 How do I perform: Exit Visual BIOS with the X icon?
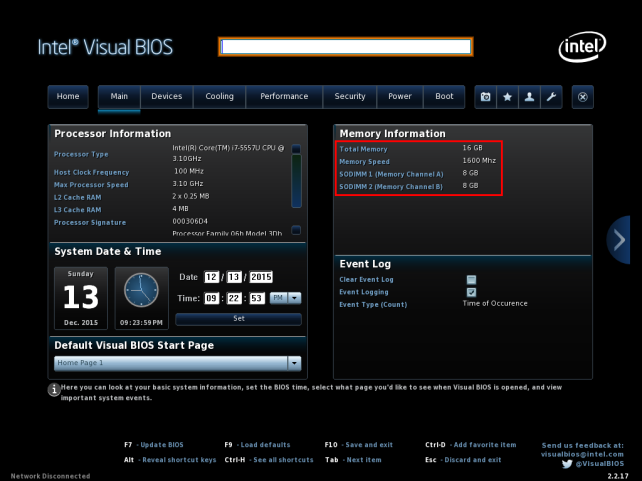(x=583, y=97)
